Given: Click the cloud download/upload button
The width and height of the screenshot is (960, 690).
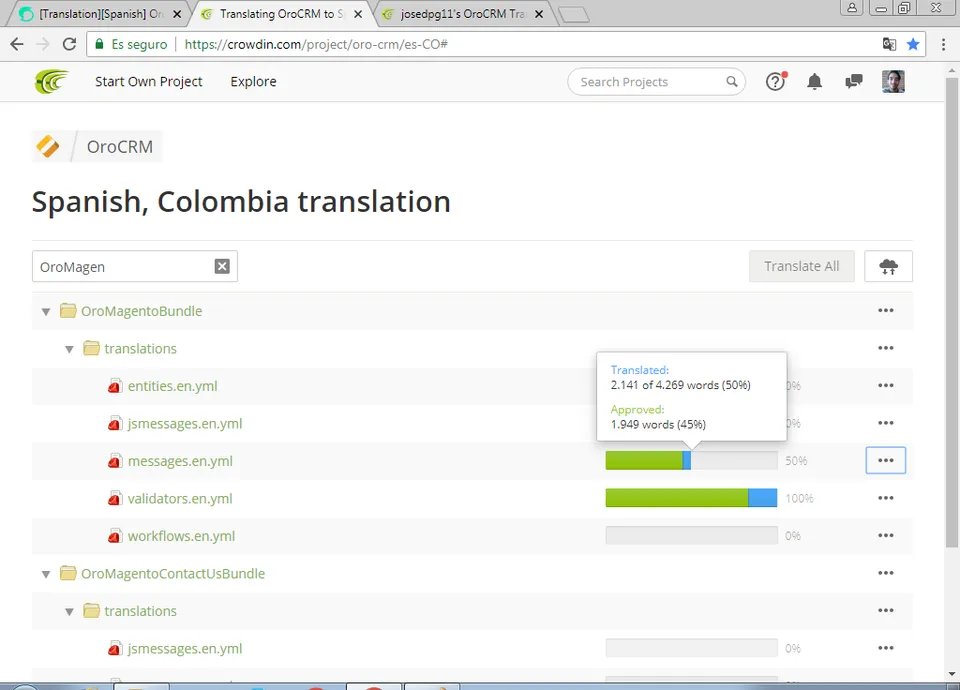Looking at the screenshot, I should pos(888,266).
